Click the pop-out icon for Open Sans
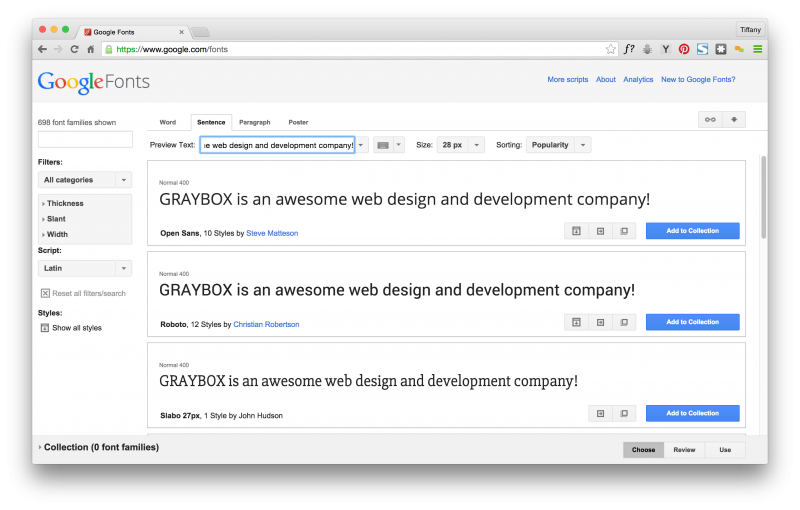The width and height of the screenshot is (800, 510). click(x=624, y=231)
